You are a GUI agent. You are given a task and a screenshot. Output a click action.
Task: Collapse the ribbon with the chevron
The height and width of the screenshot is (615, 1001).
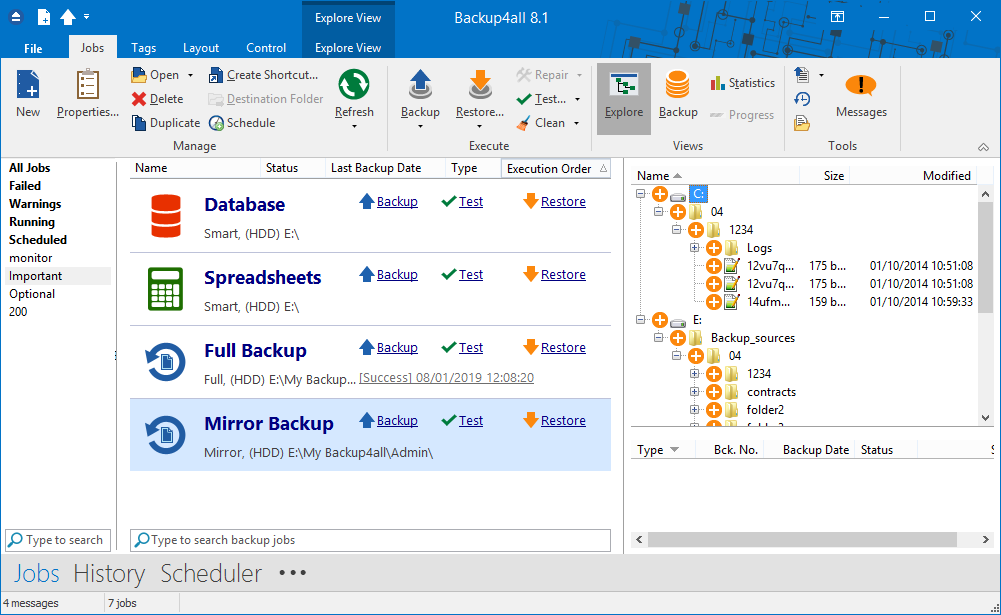tap(983, 147)
